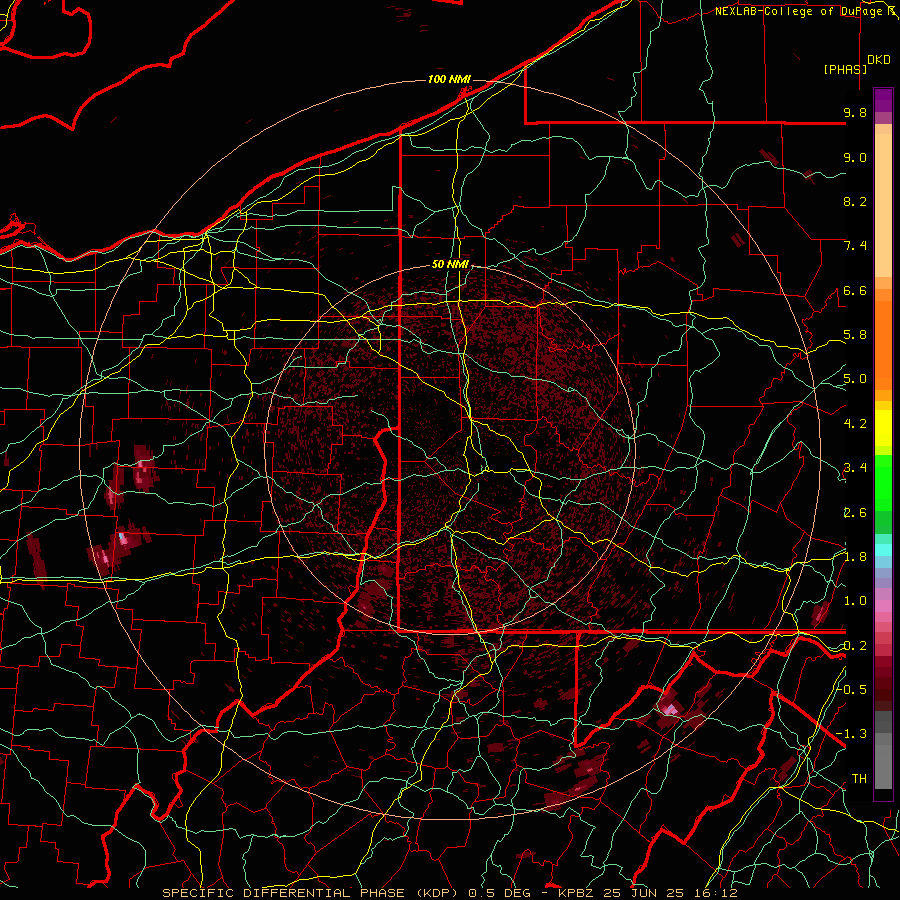Click the orange band of the color scale
The image size is (900, 900).
point(883,344)
